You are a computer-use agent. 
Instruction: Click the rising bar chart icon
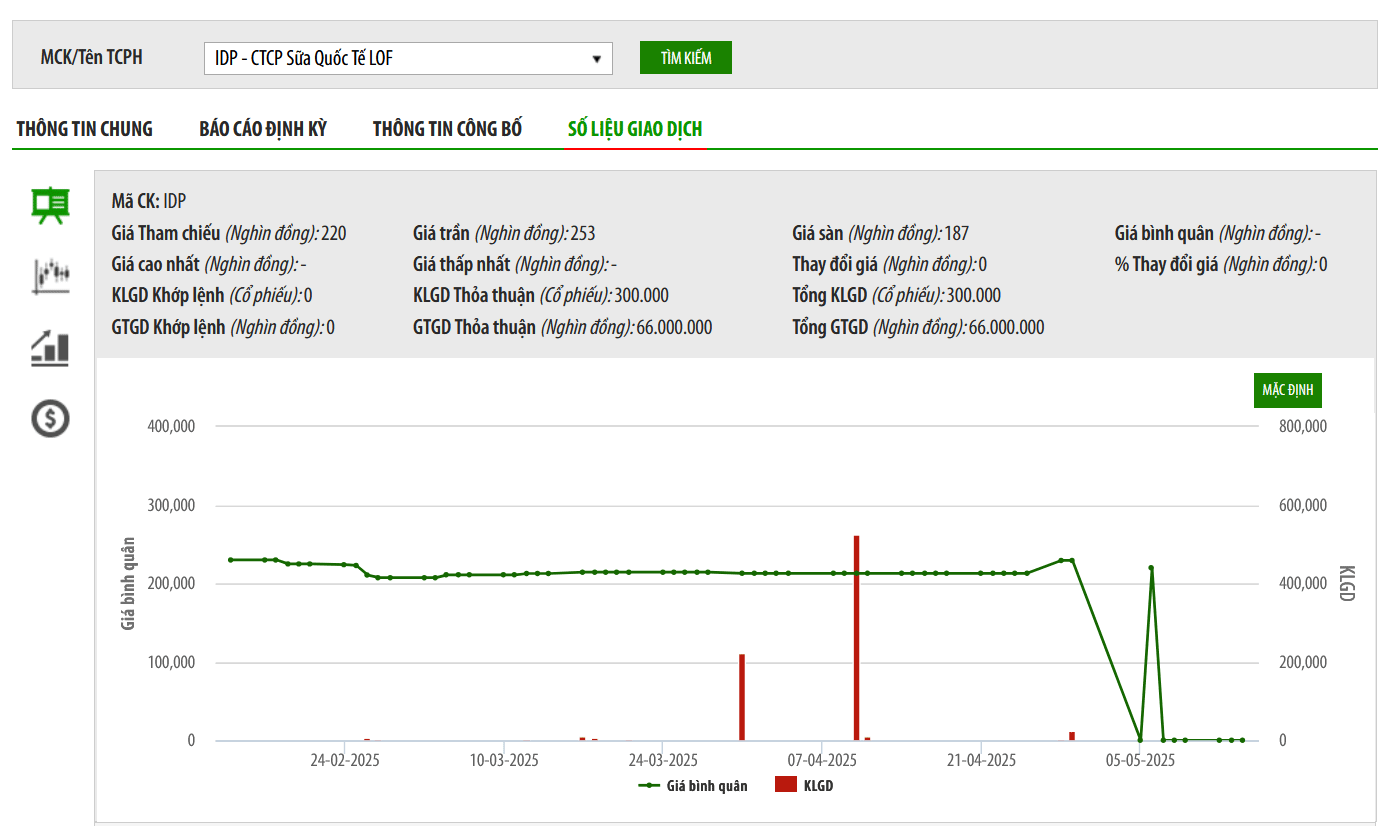point(50,348)
